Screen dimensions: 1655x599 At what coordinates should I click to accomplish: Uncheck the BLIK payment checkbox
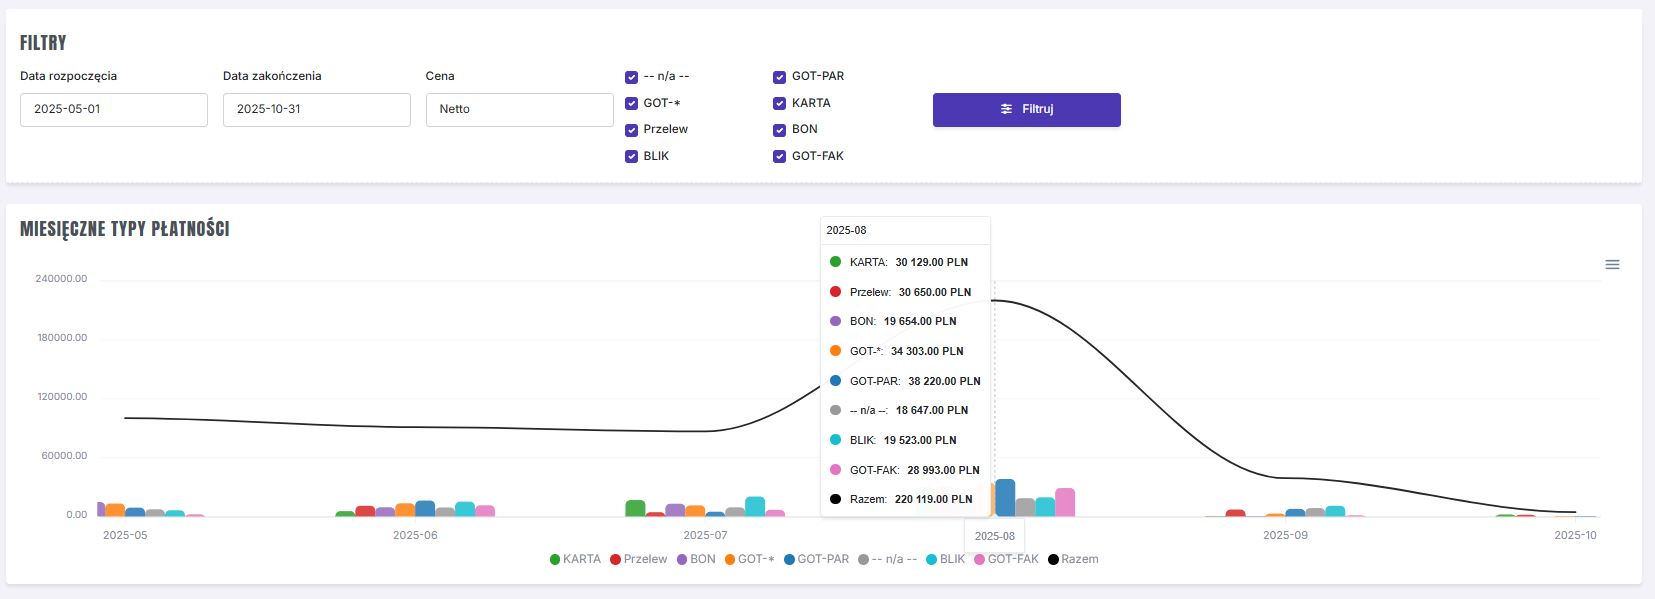631,157
